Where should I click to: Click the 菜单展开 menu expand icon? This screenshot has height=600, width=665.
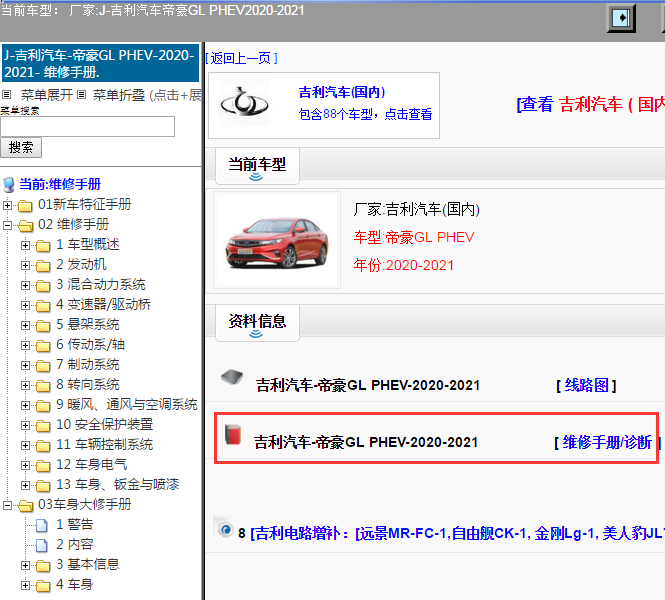(6, 95)
